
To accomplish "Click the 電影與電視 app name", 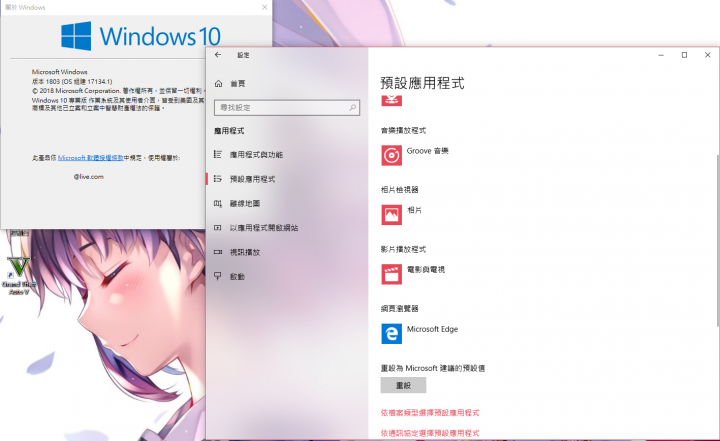I will tap(426, 270).
